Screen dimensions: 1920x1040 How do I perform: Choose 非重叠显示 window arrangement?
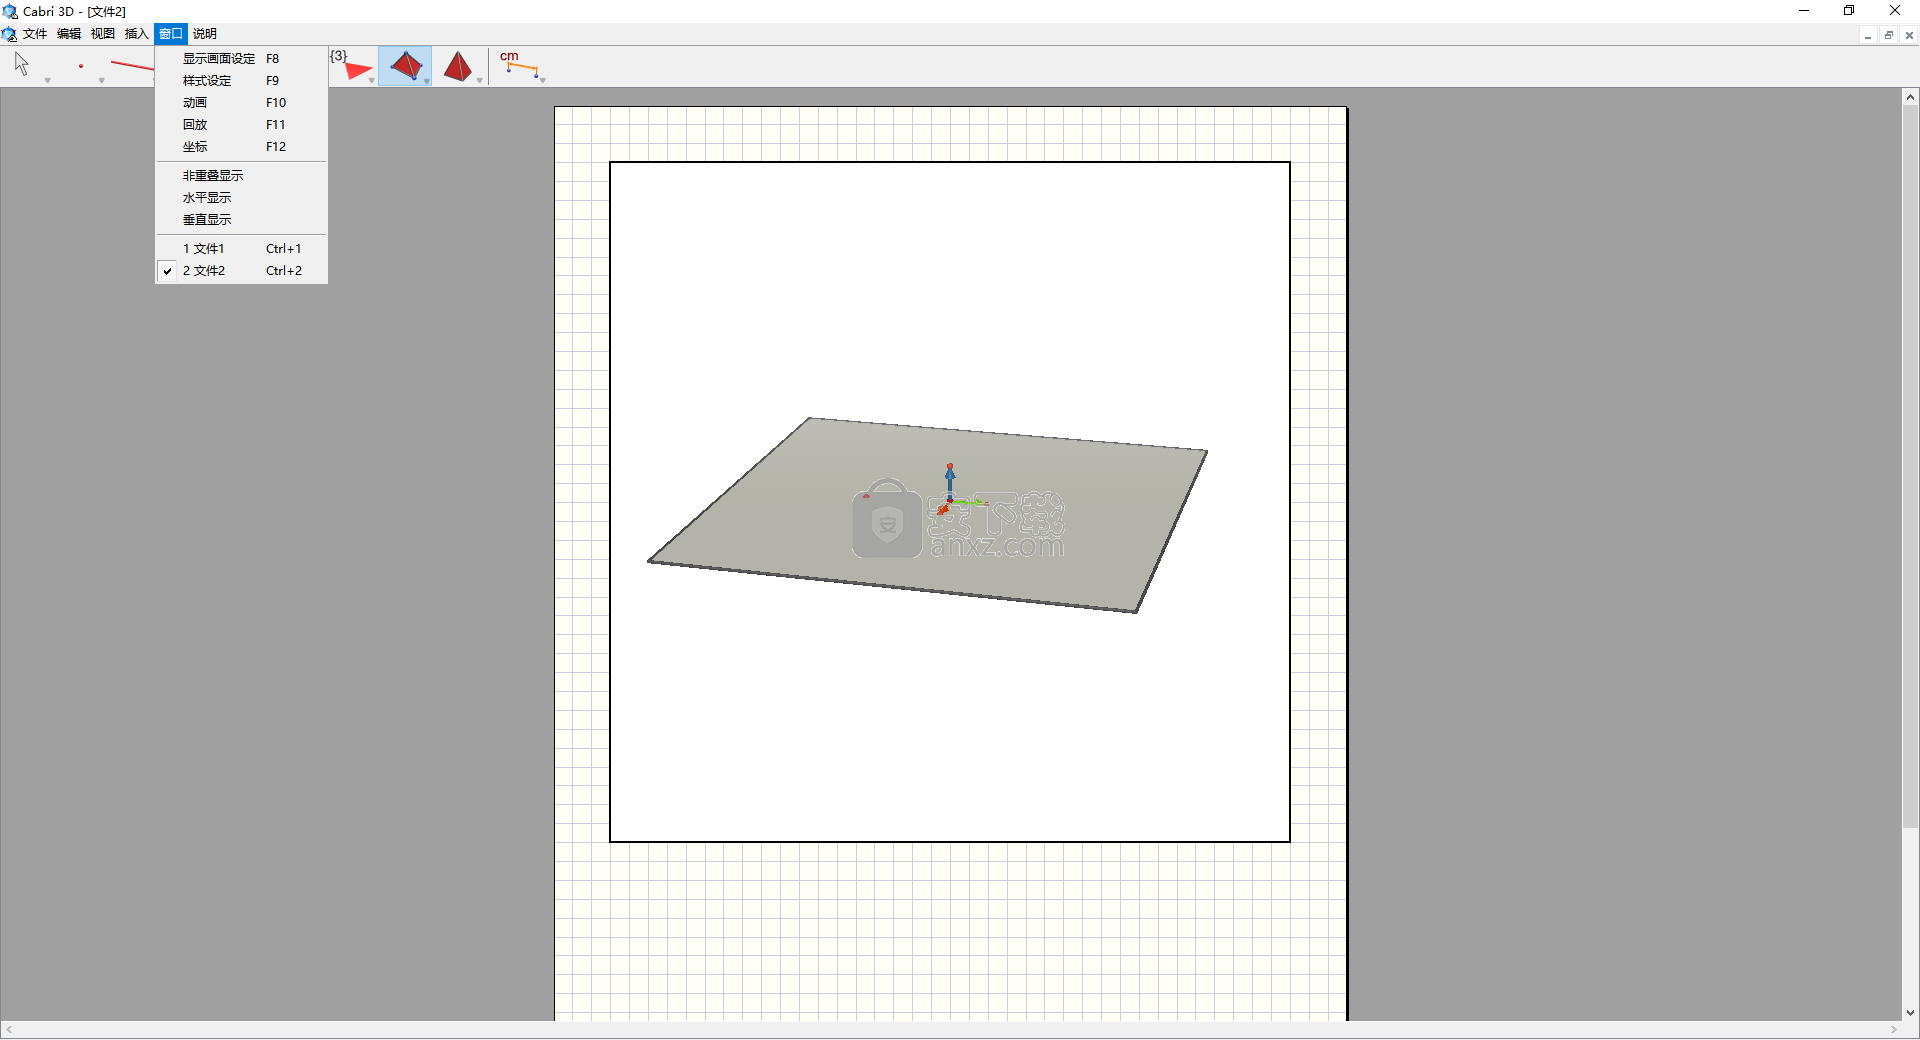[241, 176]
